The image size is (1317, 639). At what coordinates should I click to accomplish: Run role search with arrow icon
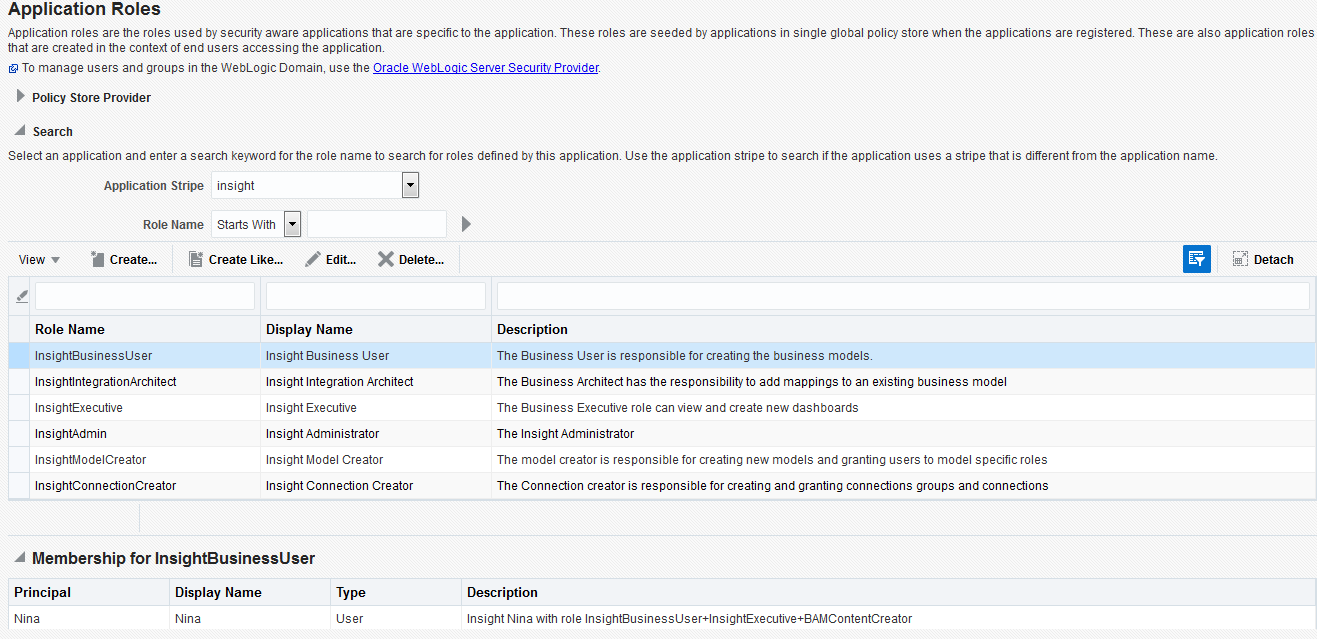466,224
